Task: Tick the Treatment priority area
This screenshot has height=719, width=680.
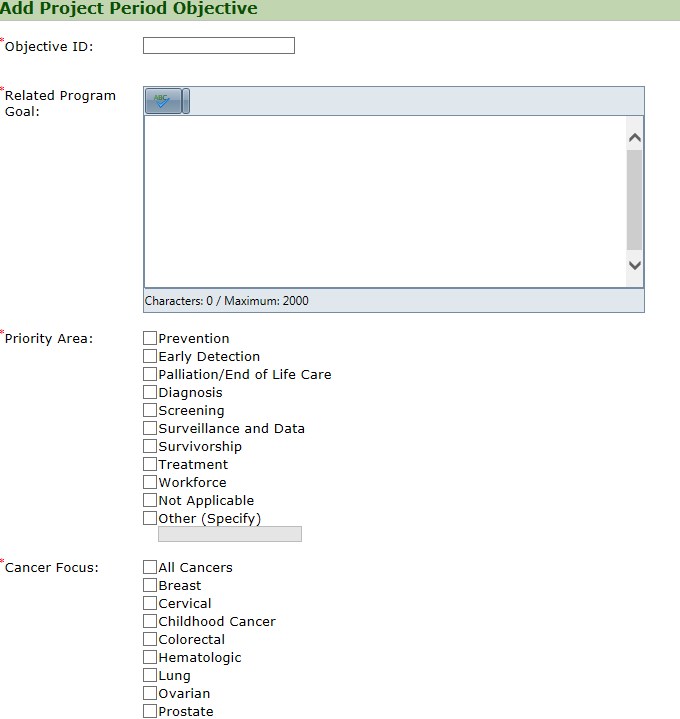Action: coord(150,464)
